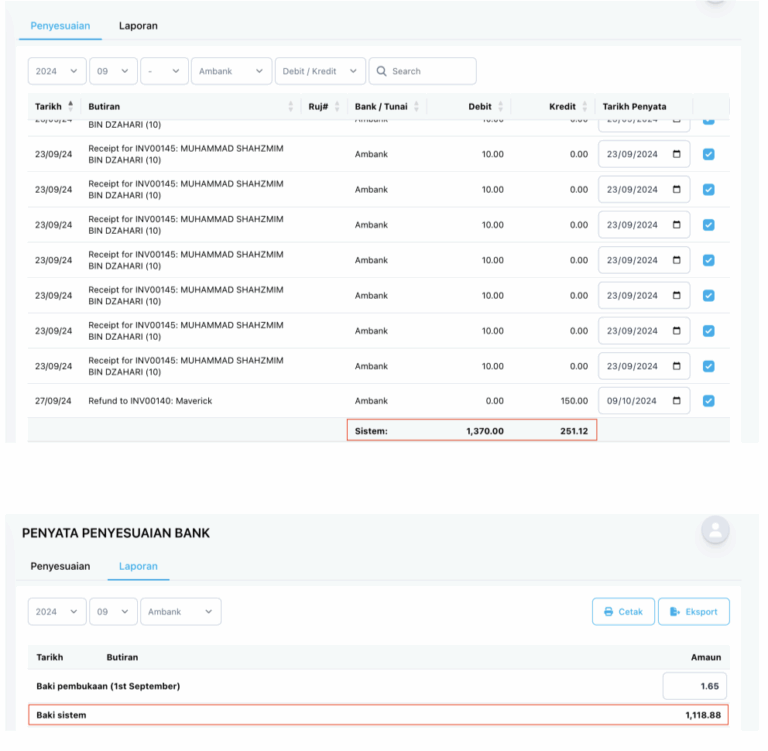
Task: Switch to Penyesuaian tab under the bank statement heading
Action: click(x=60, y=566)
